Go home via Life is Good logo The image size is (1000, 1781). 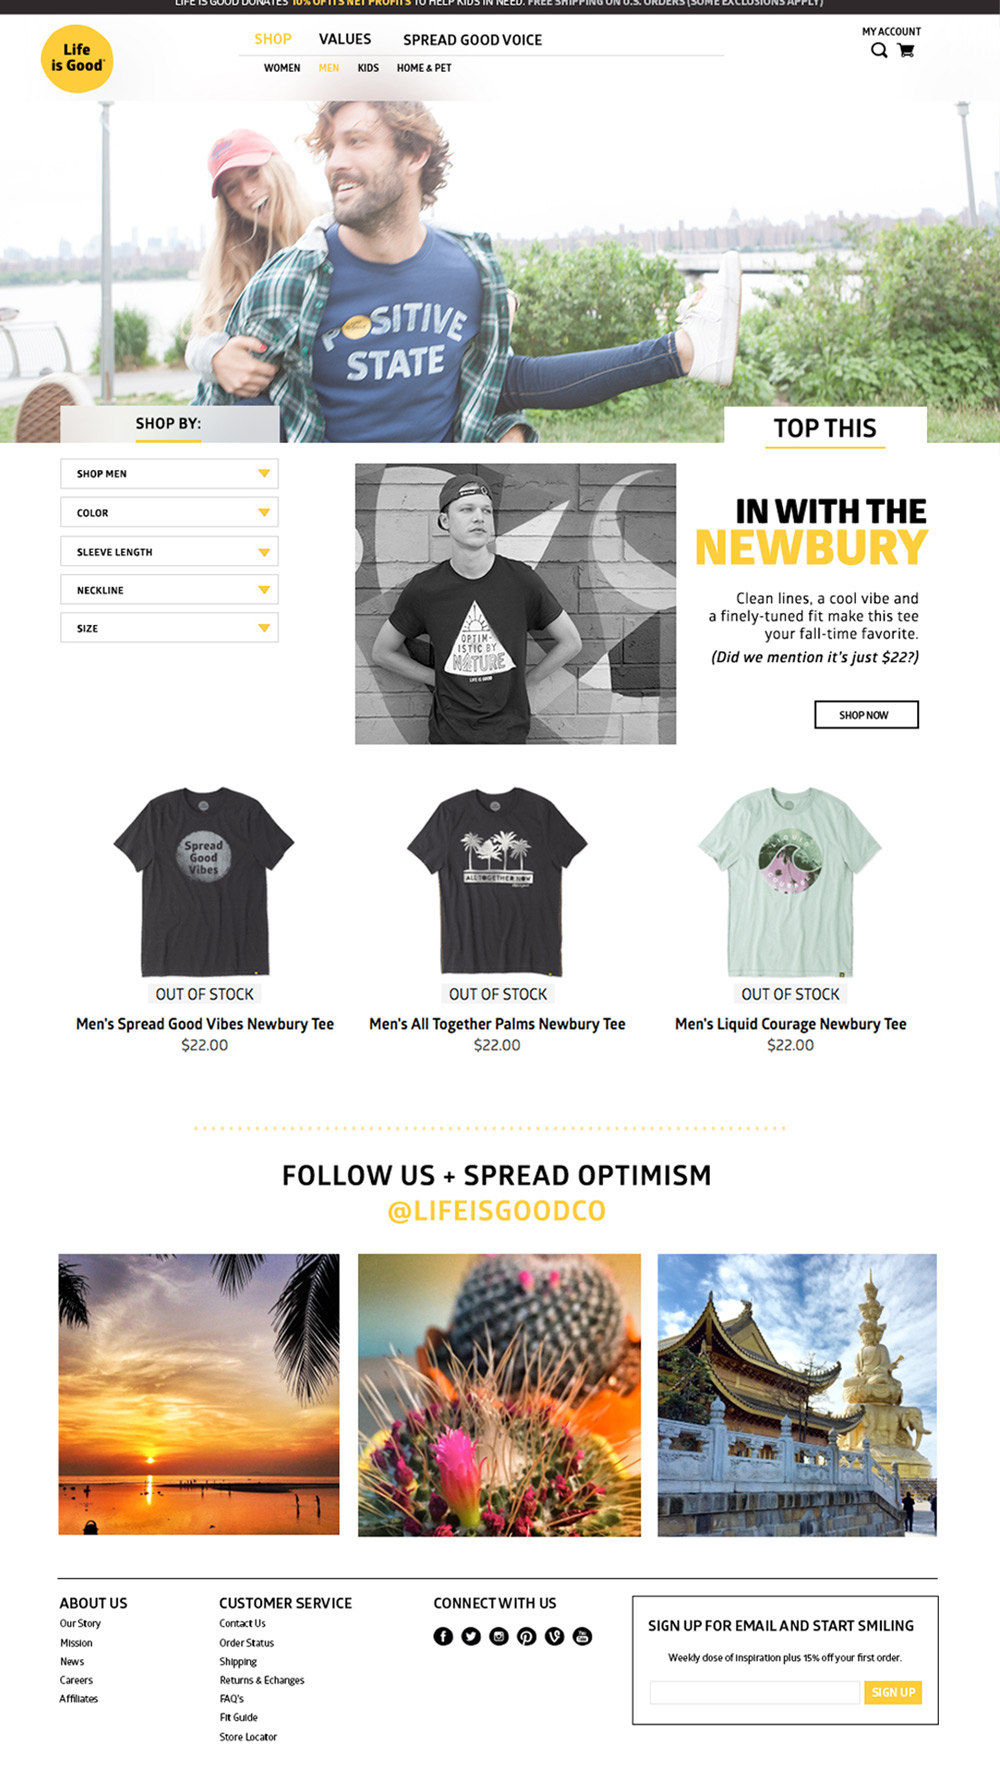(x=77, y=59)
